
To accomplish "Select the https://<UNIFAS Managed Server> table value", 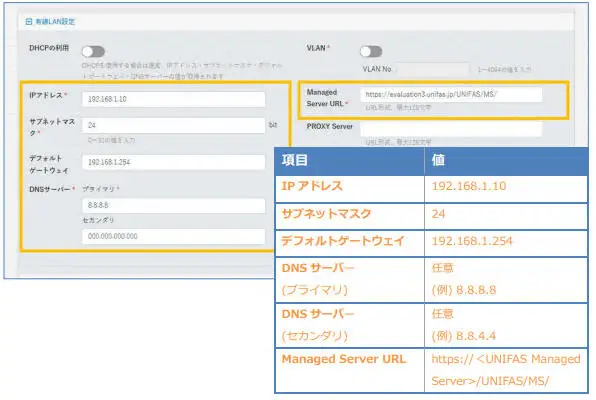I will tap(506, 370).
